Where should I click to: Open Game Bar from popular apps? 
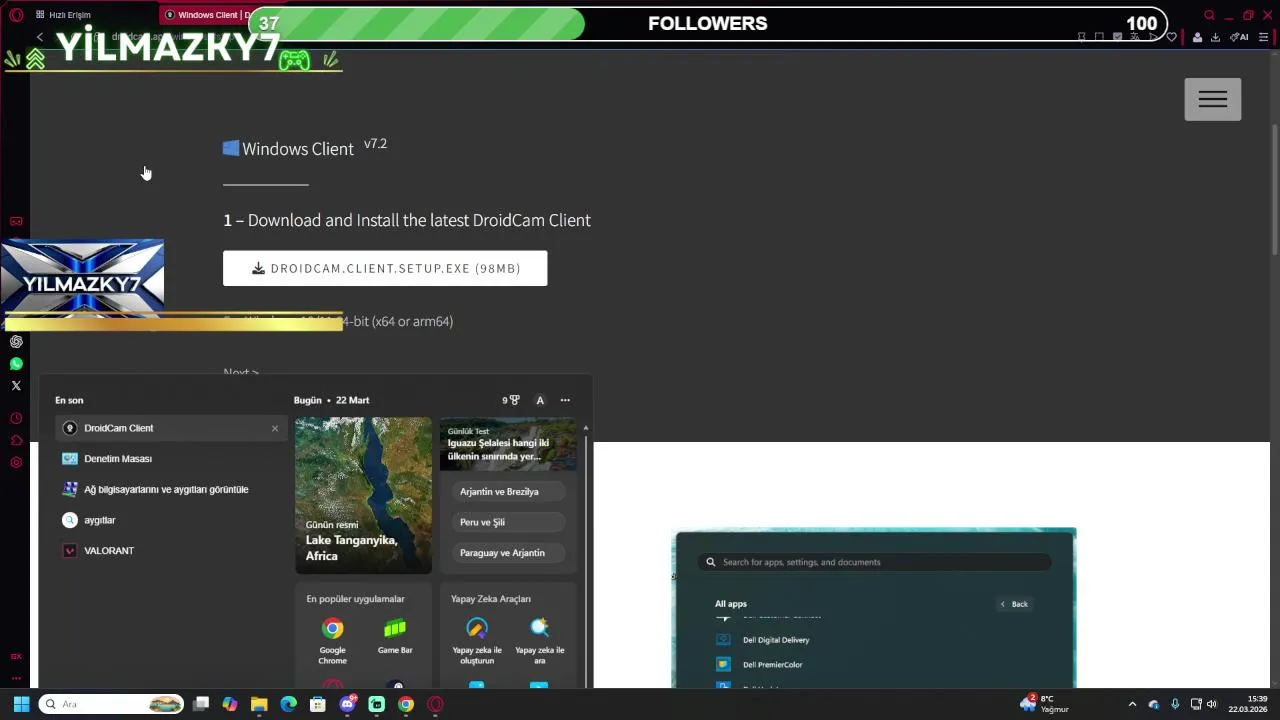tap(395, 636)
